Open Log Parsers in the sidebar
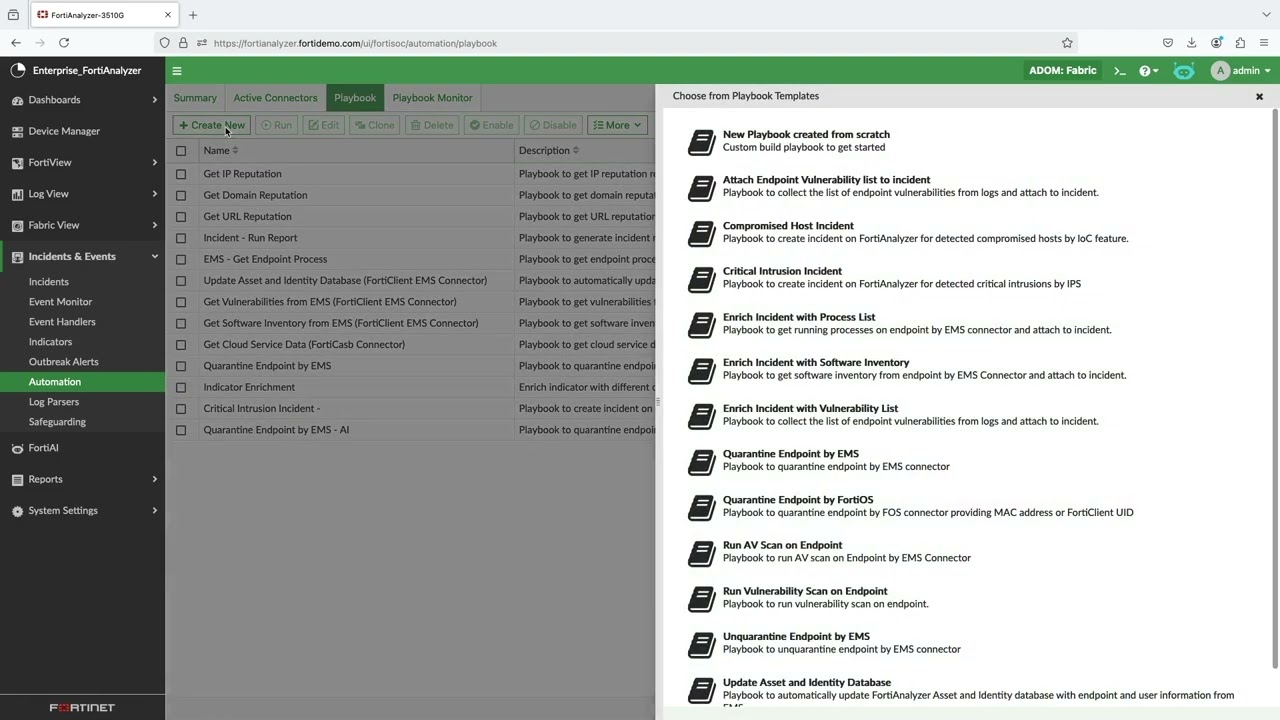The width and height of the screenshot is (1280, 720). pyautogui.click(x=54, y=402)
